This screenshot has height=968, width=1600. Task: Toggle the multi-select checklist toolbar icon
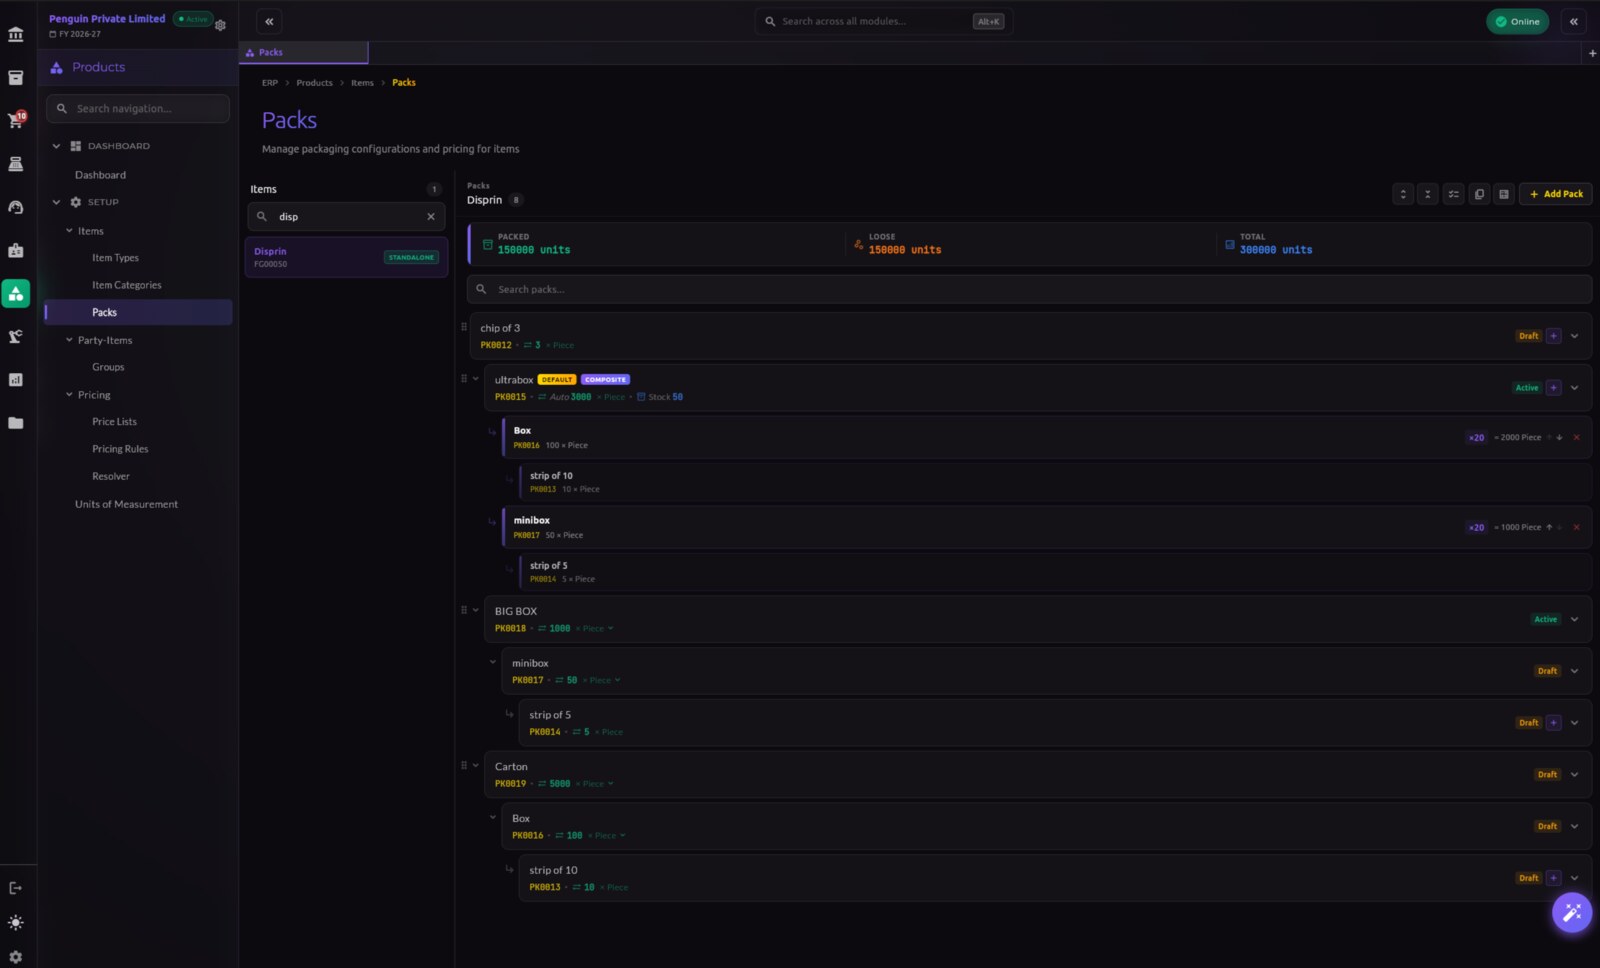(x=1454, y=194)
